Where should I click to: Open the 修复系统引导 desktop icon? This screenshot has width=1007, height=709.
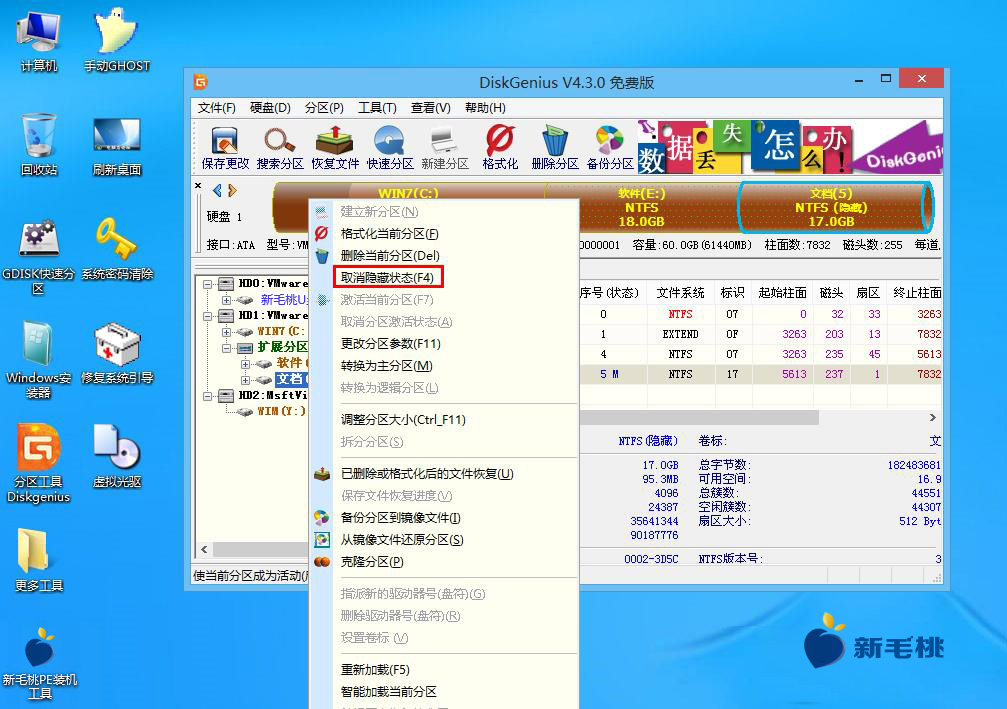[116, 353]
